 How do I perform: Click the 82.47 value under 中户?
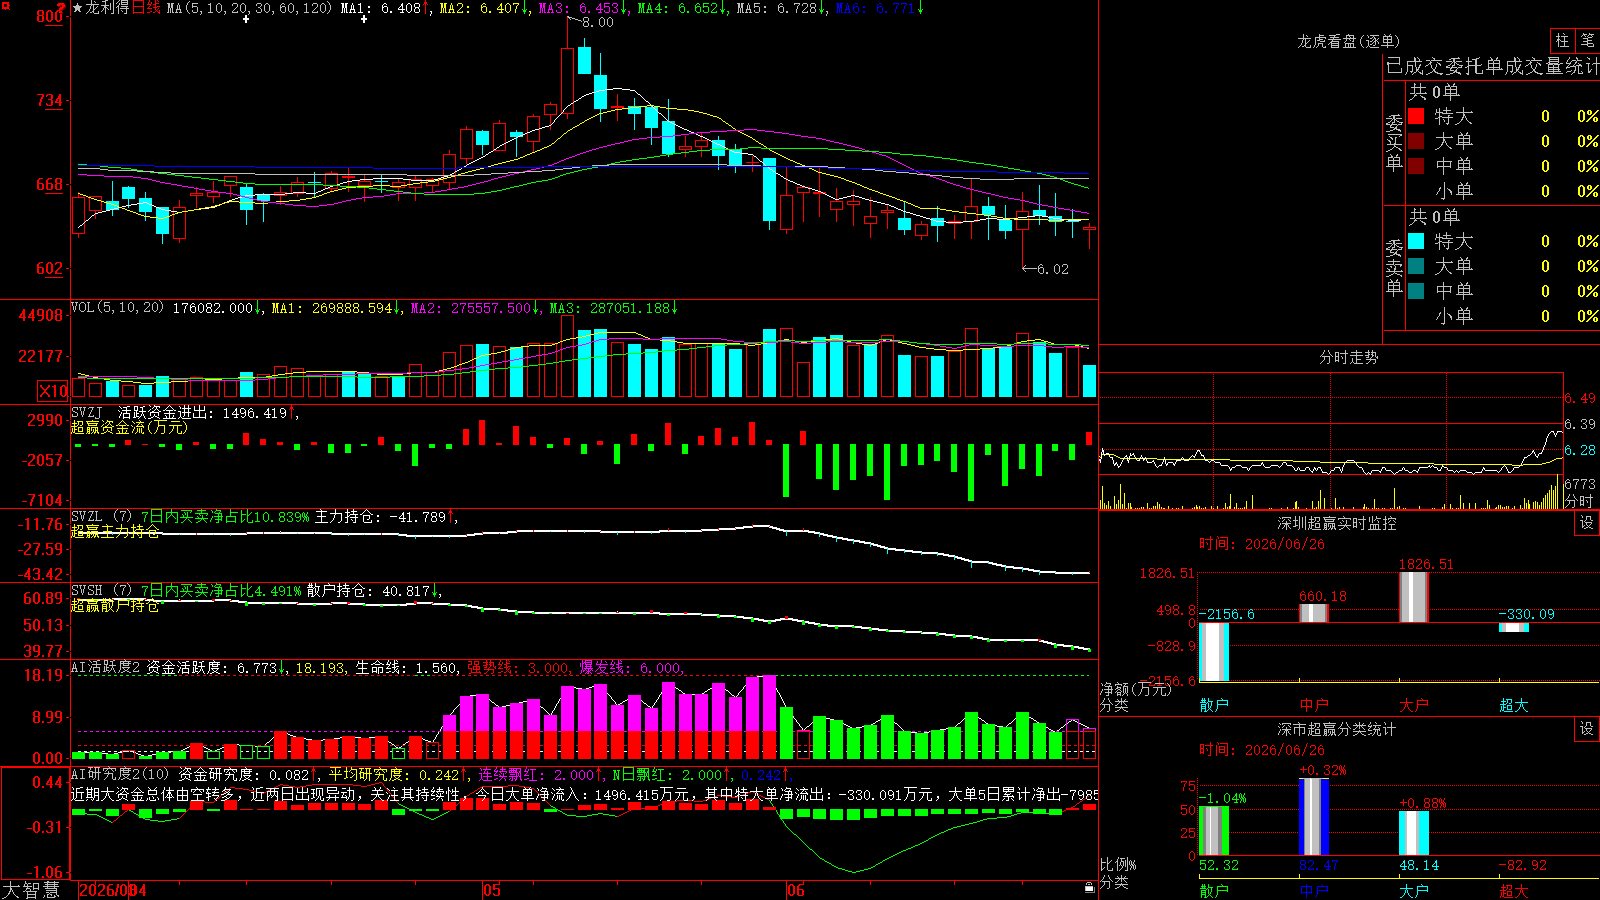1319,865
